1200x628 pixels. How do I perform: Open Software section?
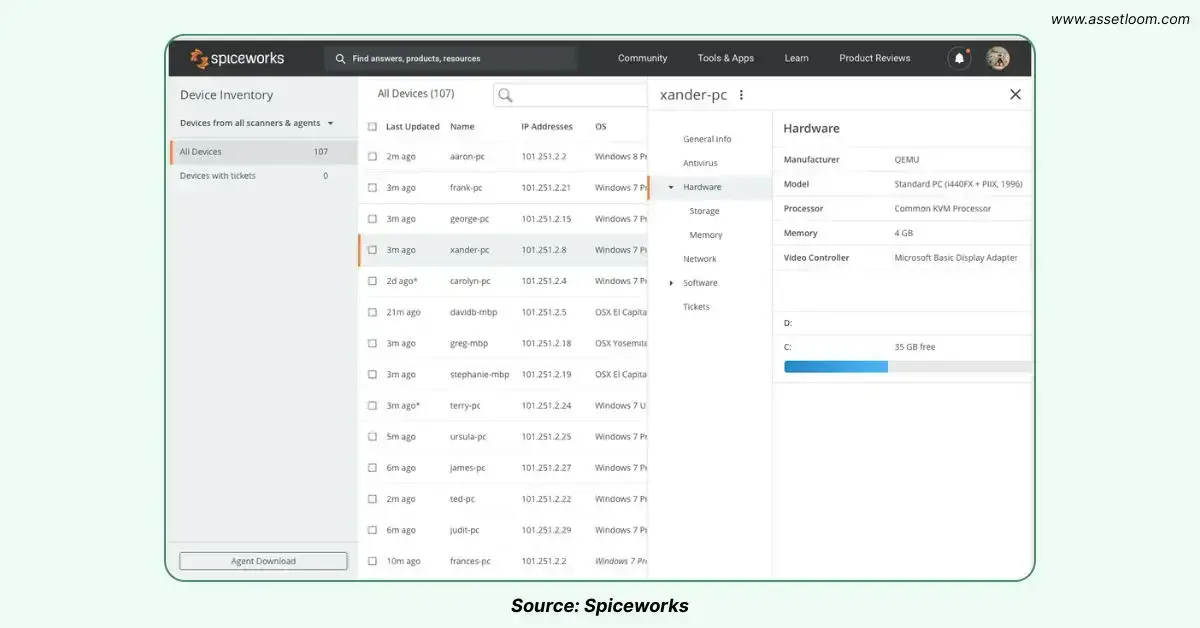[x=700, y=283]
